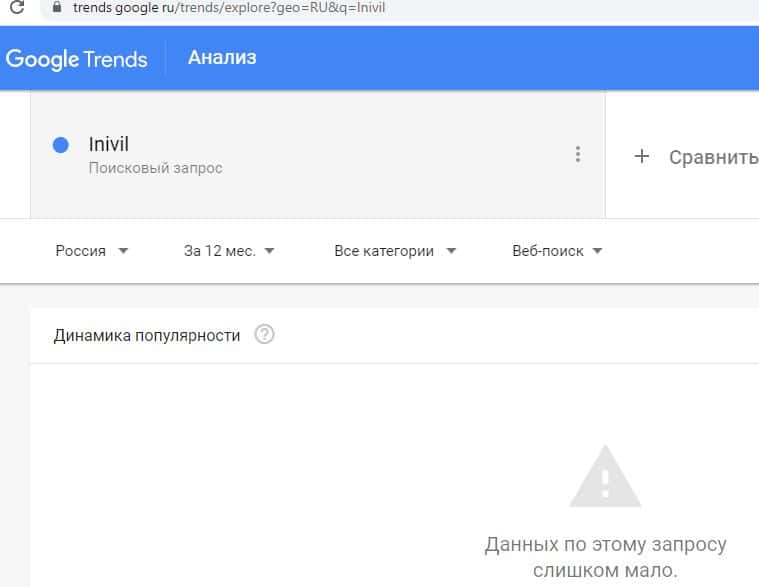
Task: Open three-dot options menu for Inivil
Action: [577, 154]
